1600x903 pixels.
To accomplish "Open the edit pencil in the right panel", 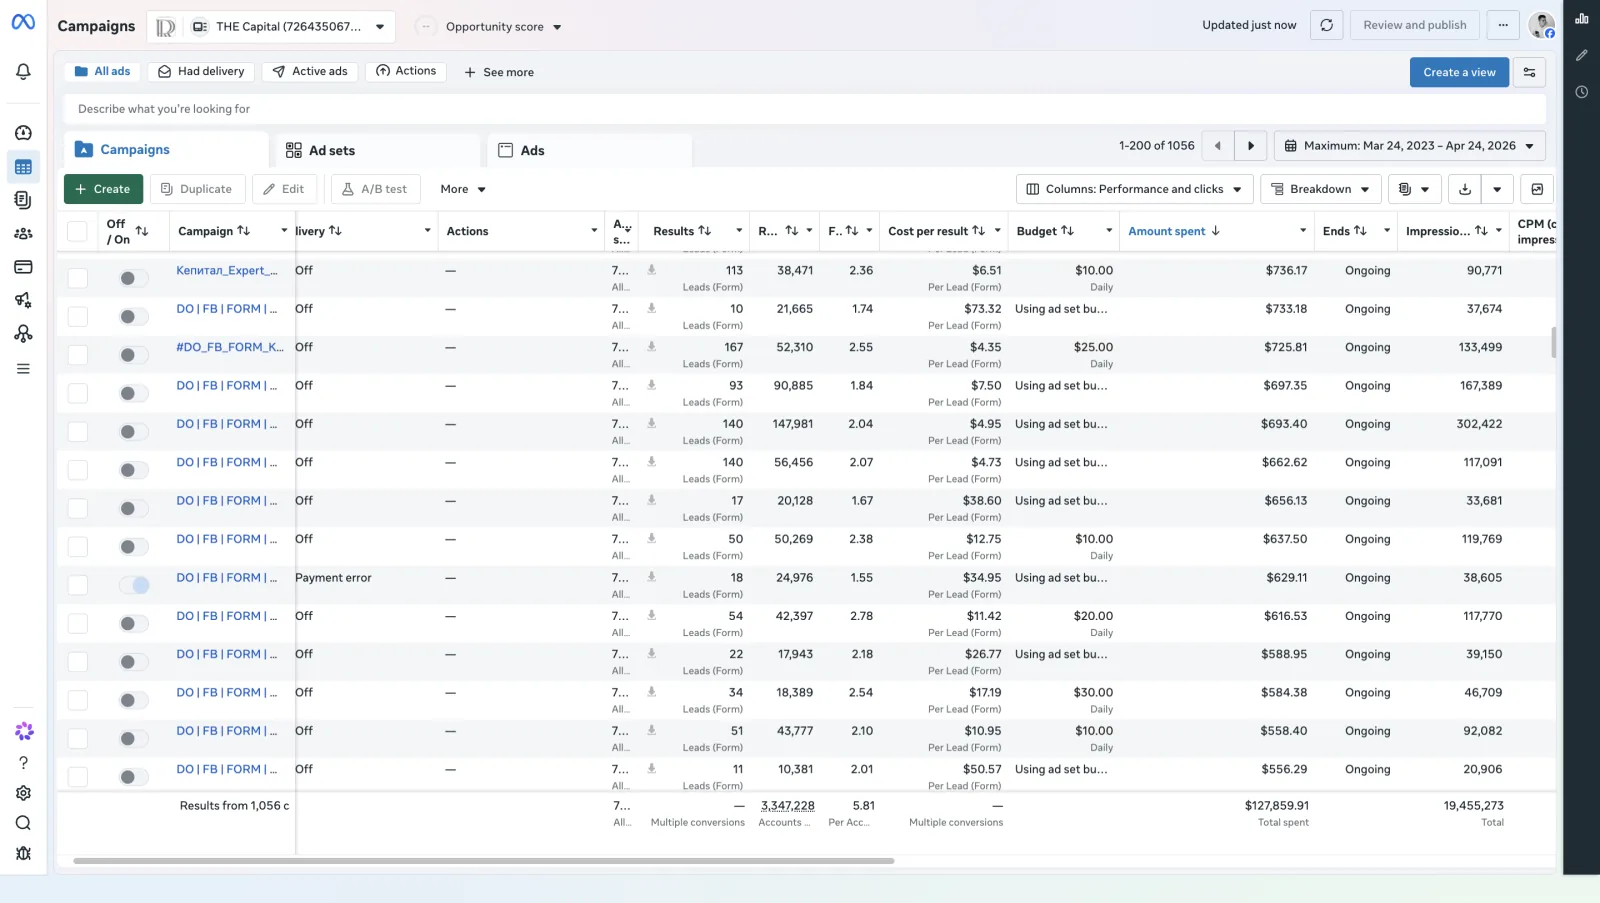I will tap(1581, 55).
